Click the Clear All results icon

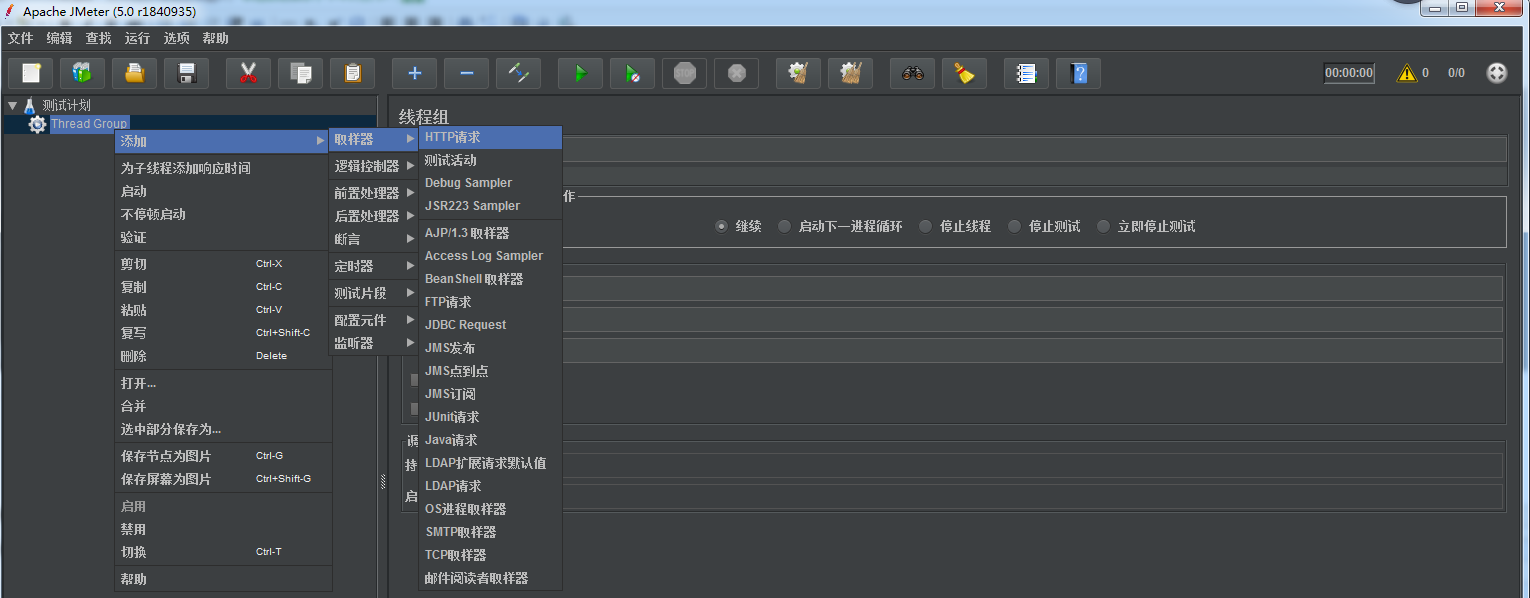[x=850, y=73]
